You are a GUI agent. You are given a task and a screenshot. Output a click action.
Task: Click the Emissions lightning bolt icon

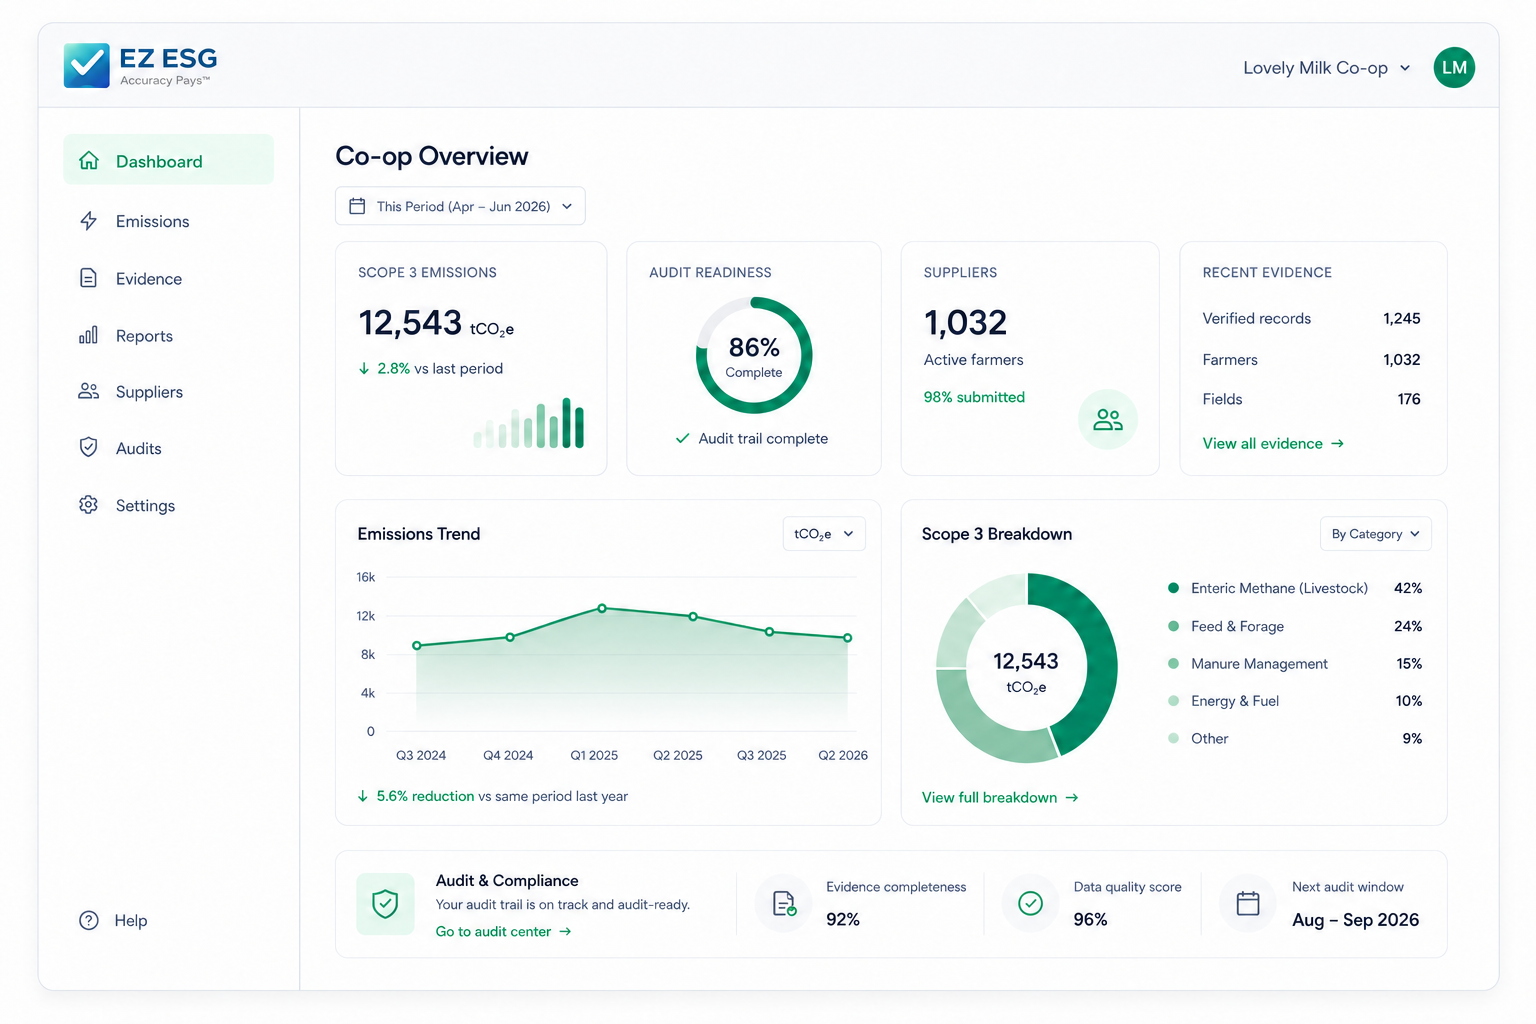89,221
